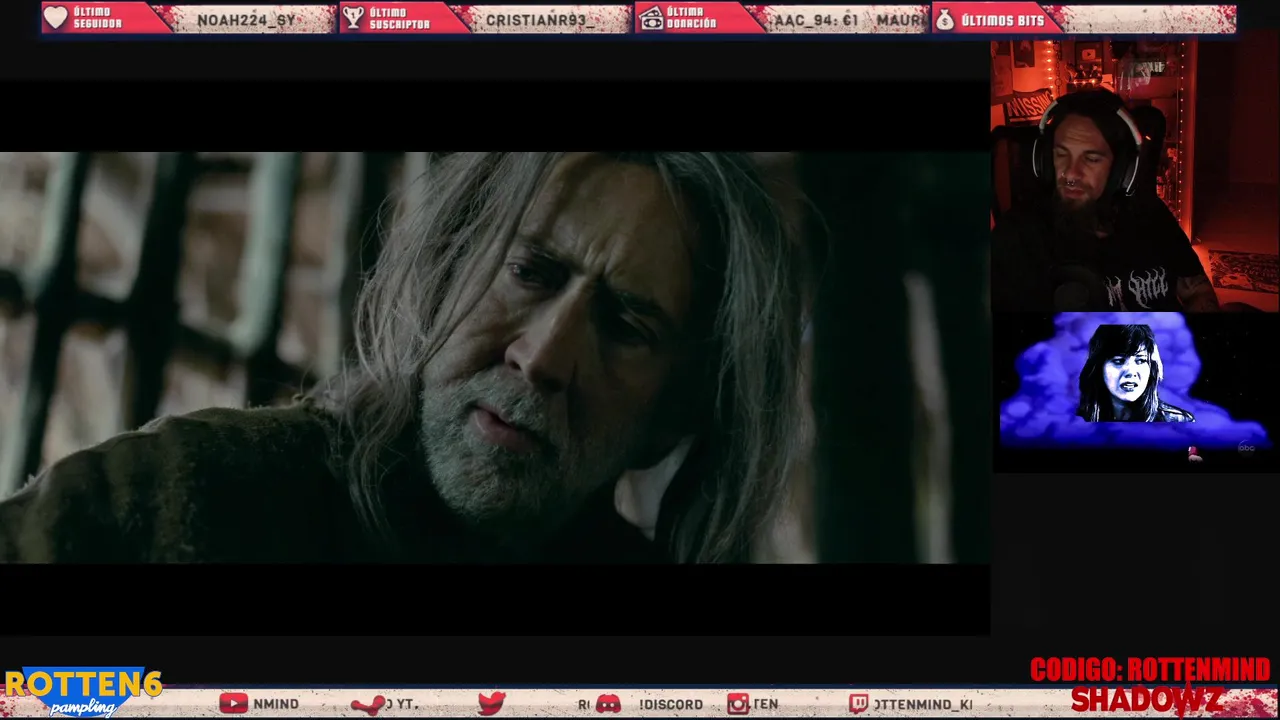Click the red SHADOWZ text
This screenshot has width=1280, height=720.
1146,700
